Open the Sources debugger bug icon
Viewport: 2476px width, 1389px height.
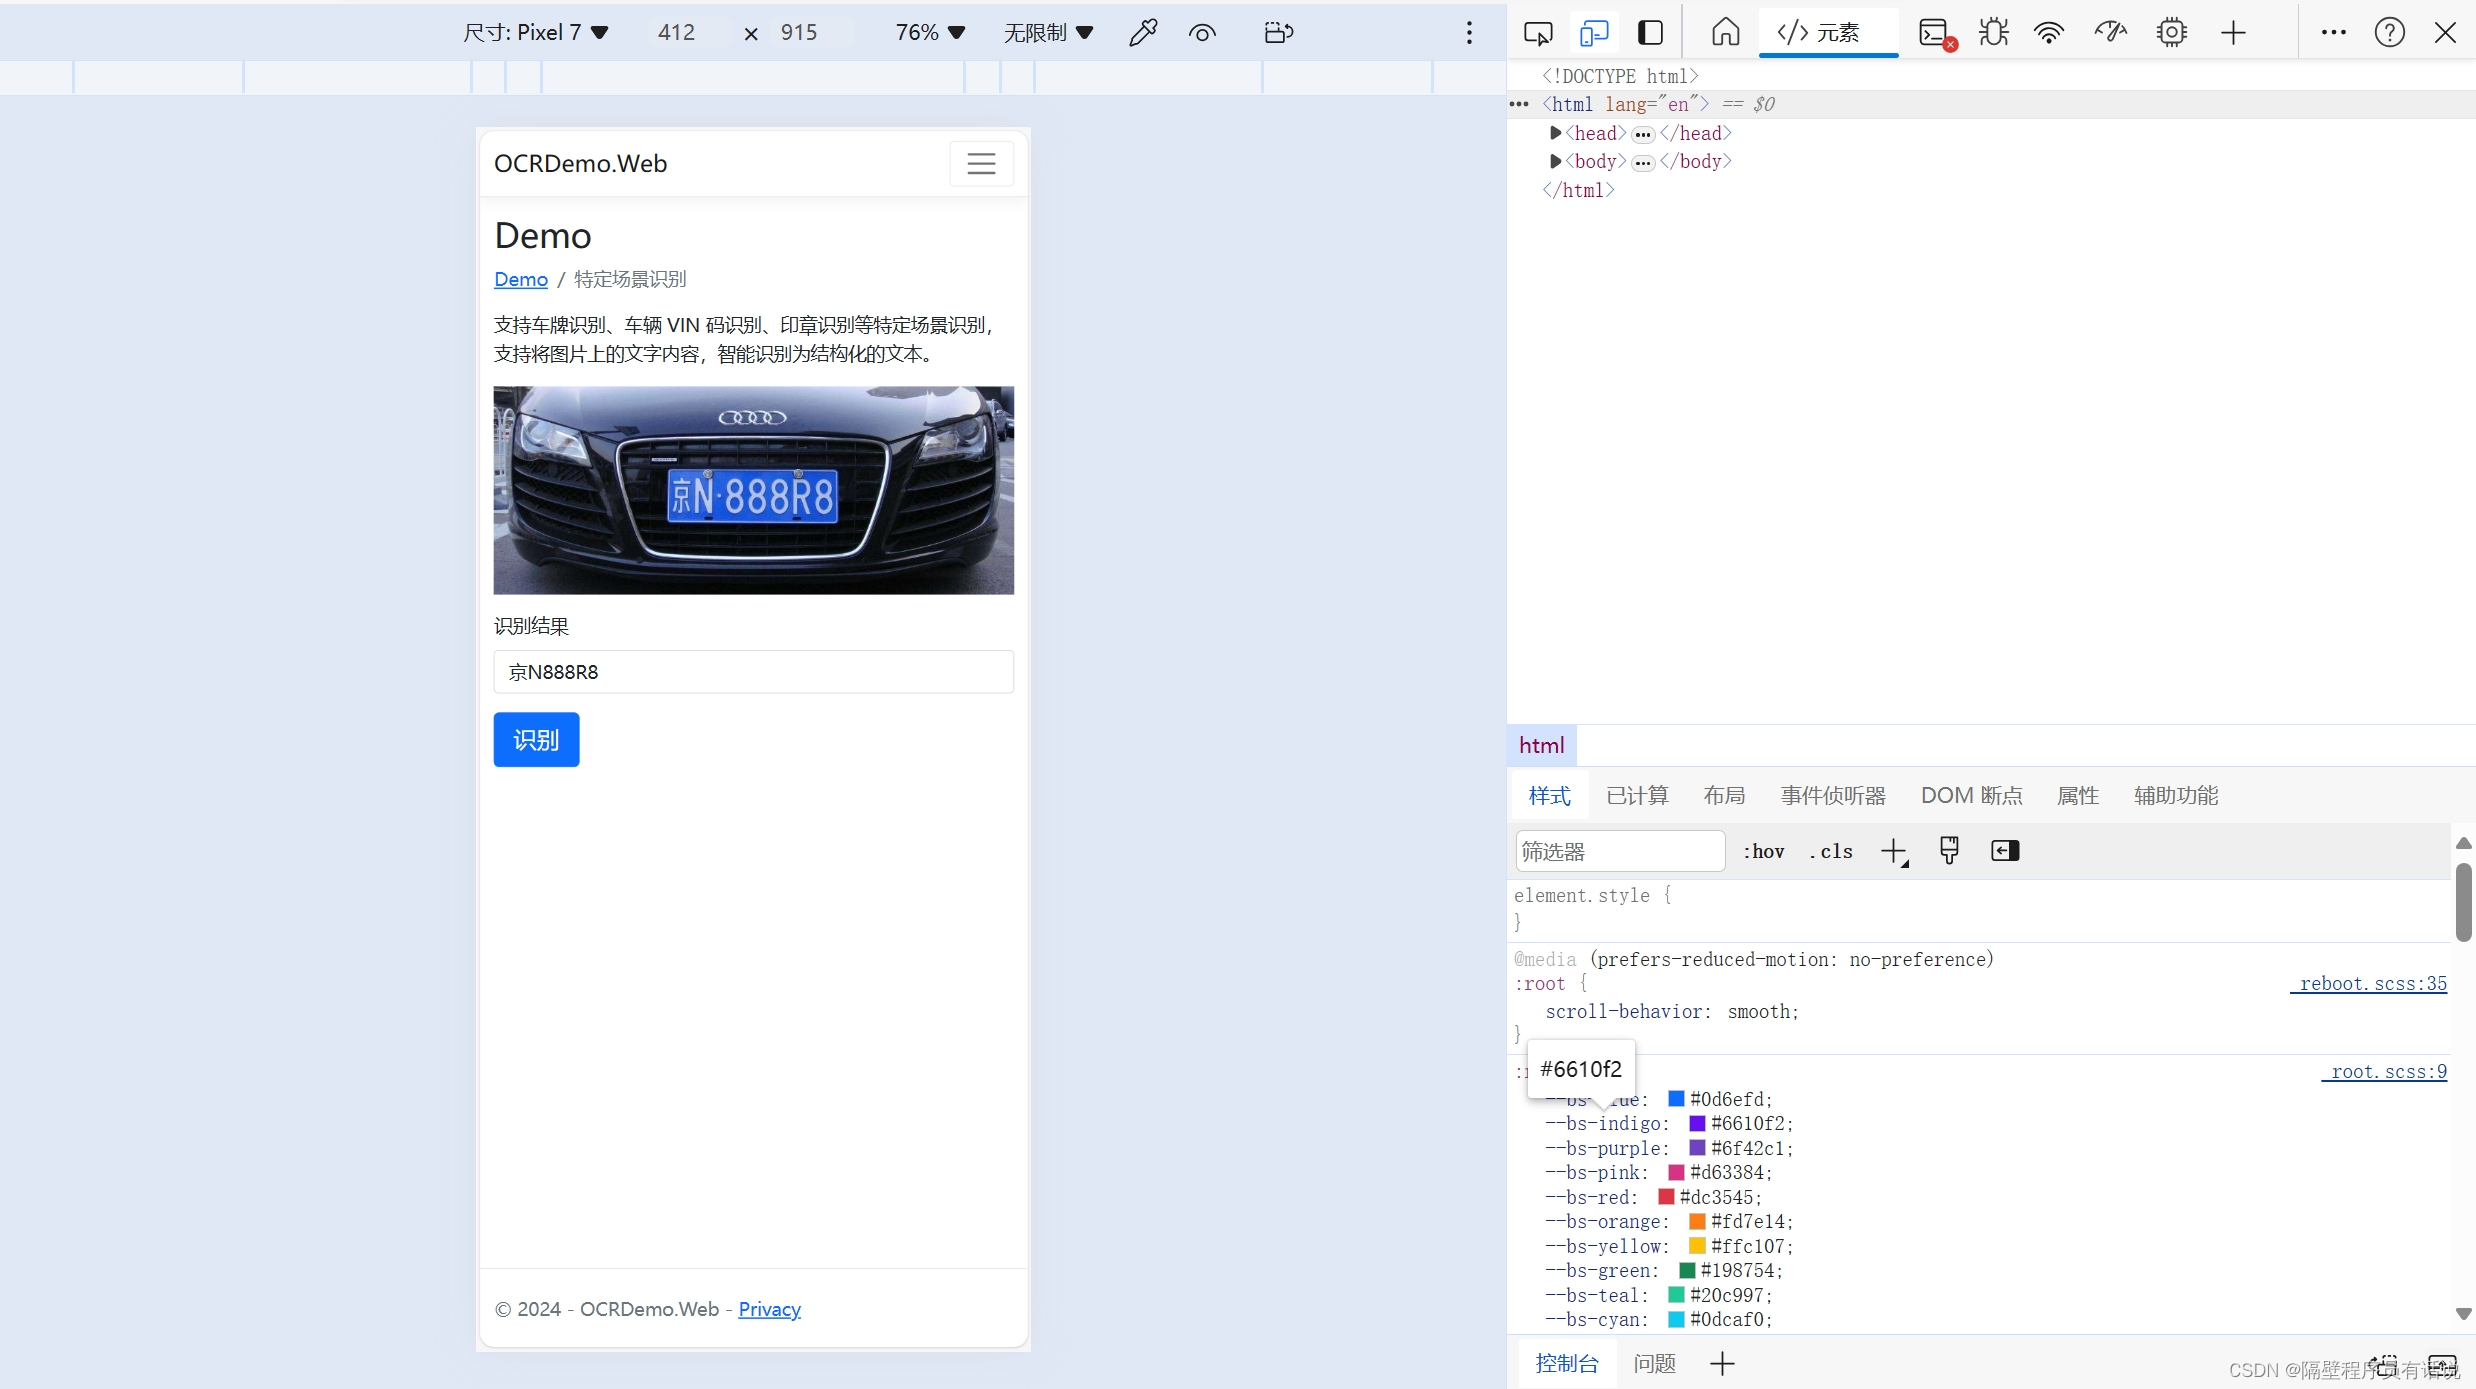pyautogui.click(x=1993, y=33)
